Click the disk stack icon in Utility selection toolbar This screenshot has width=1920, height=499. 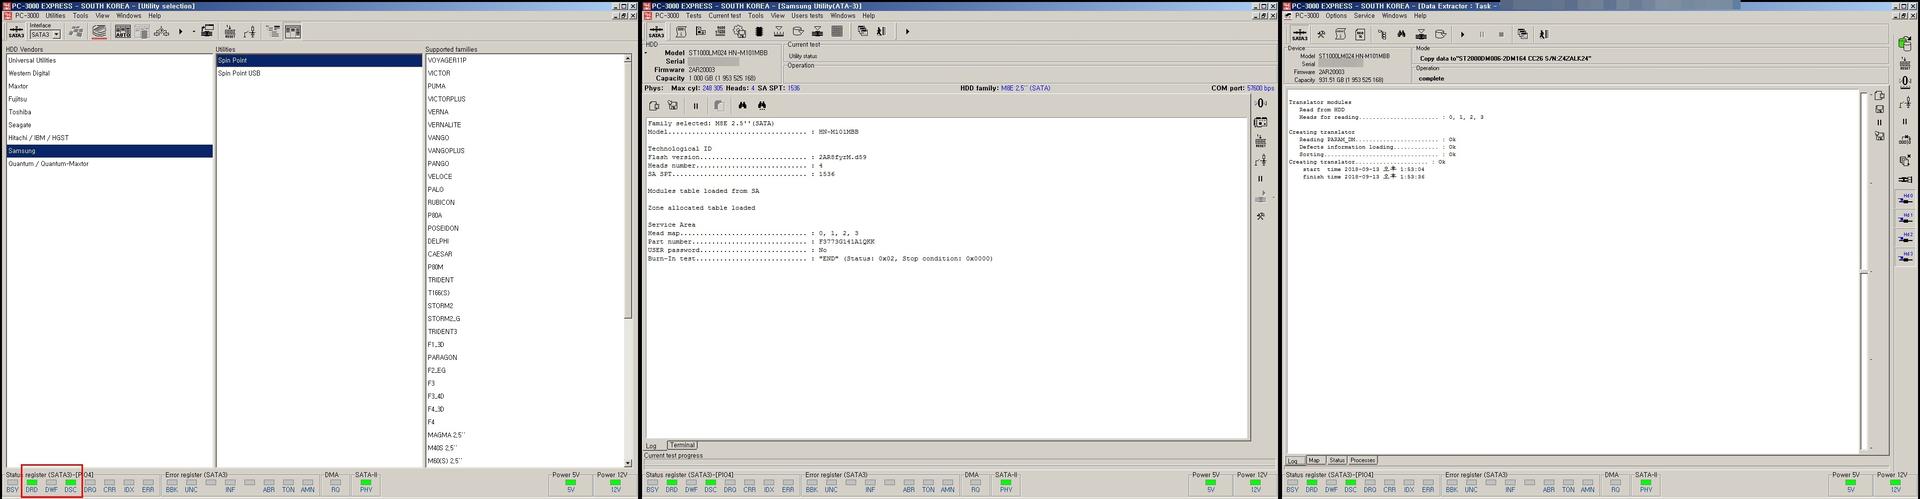pyautogui.click(x=99, y=31)
